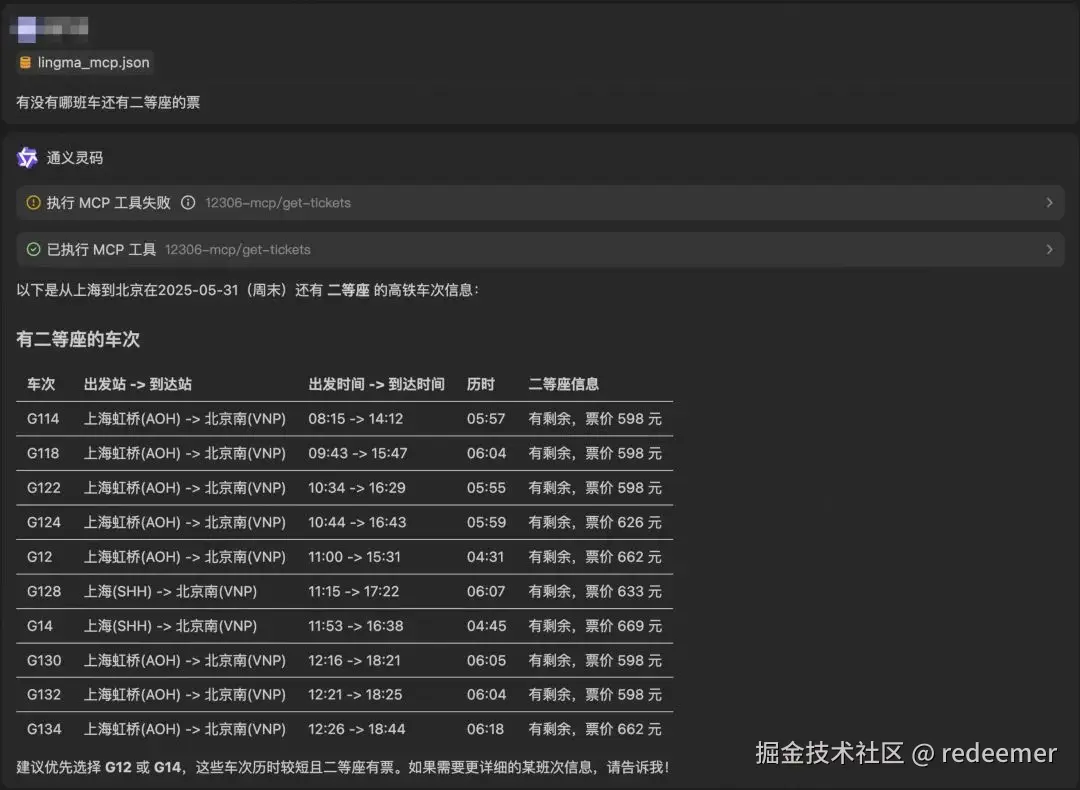Select train number G122 cell
The width and height of the screenshot is (1080, 790).
[x=43, y=488]
